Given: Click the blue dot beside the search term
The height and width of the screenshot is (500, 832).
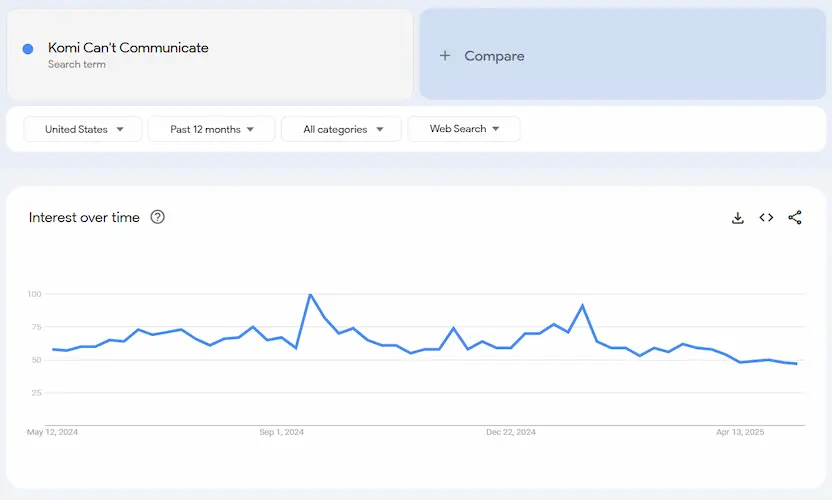Looking at the screenshot, I should (28, 49).
